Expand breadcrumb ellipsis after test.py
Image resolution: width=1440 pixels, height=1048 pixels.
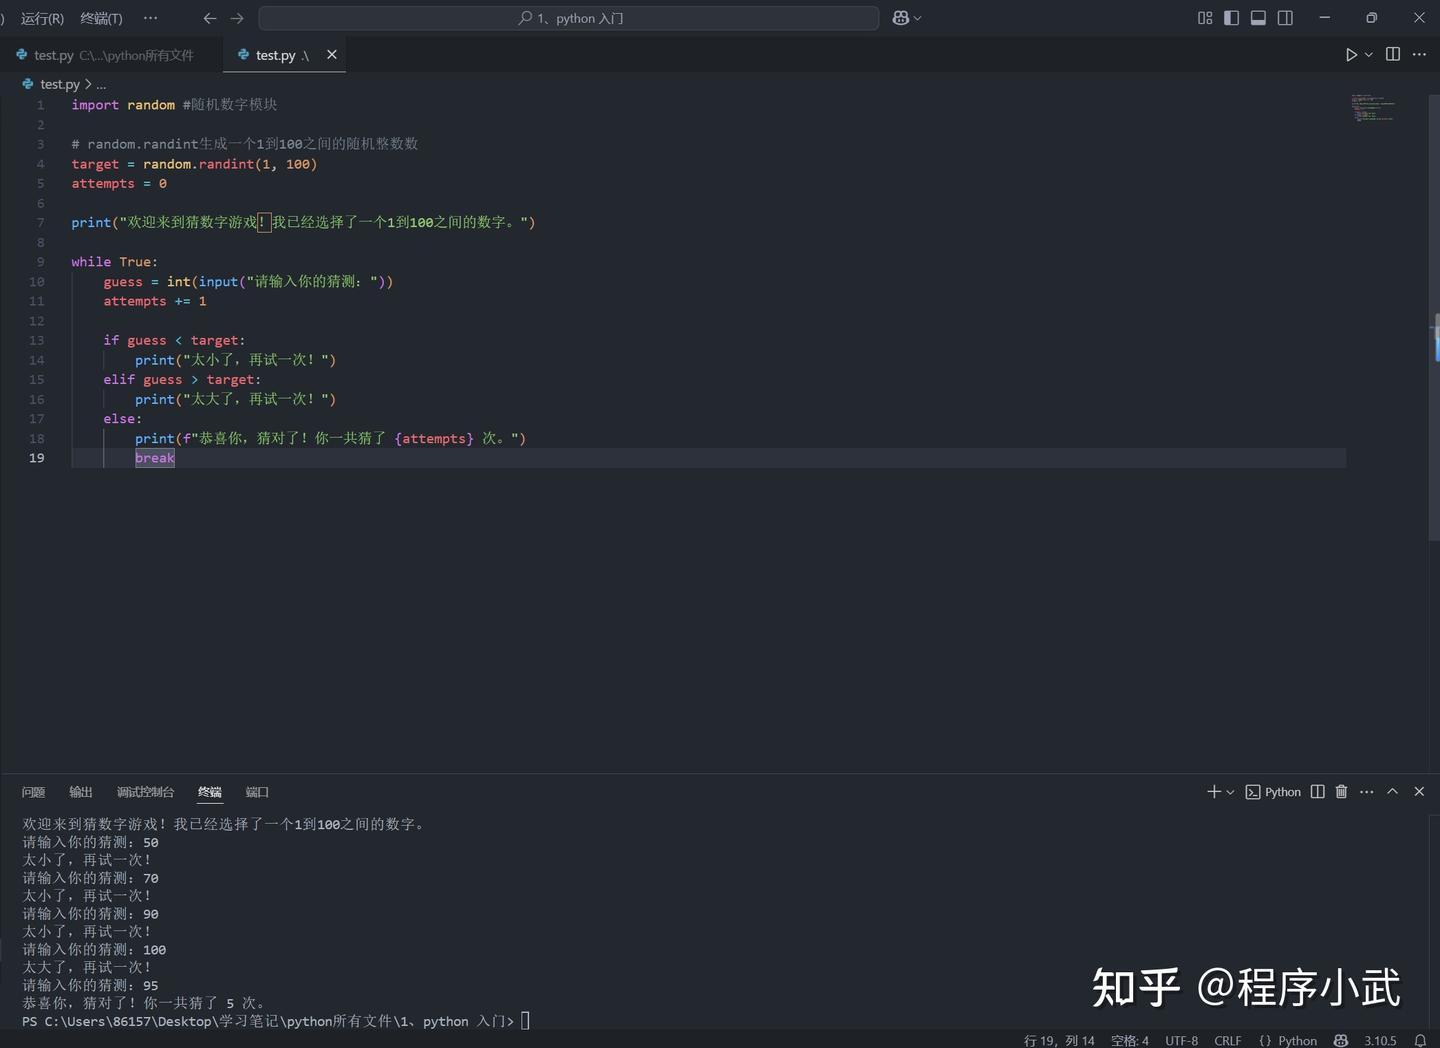point(101,84)
